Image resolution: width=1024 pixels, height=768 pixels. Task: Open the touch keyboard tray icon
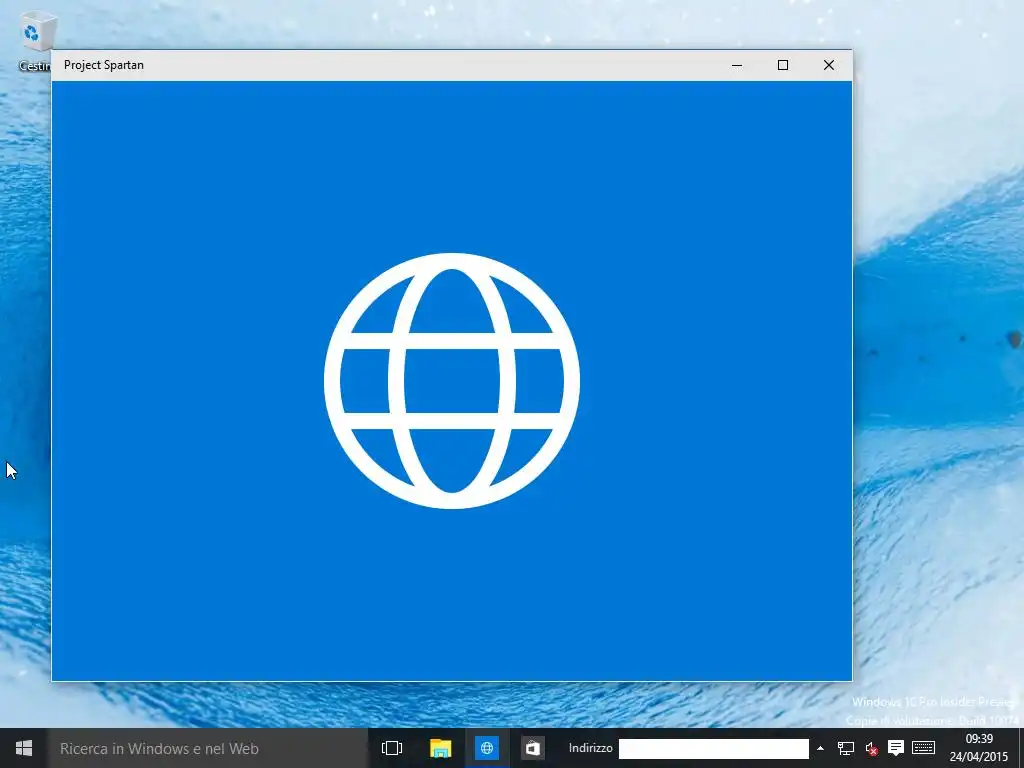[923, 748]
